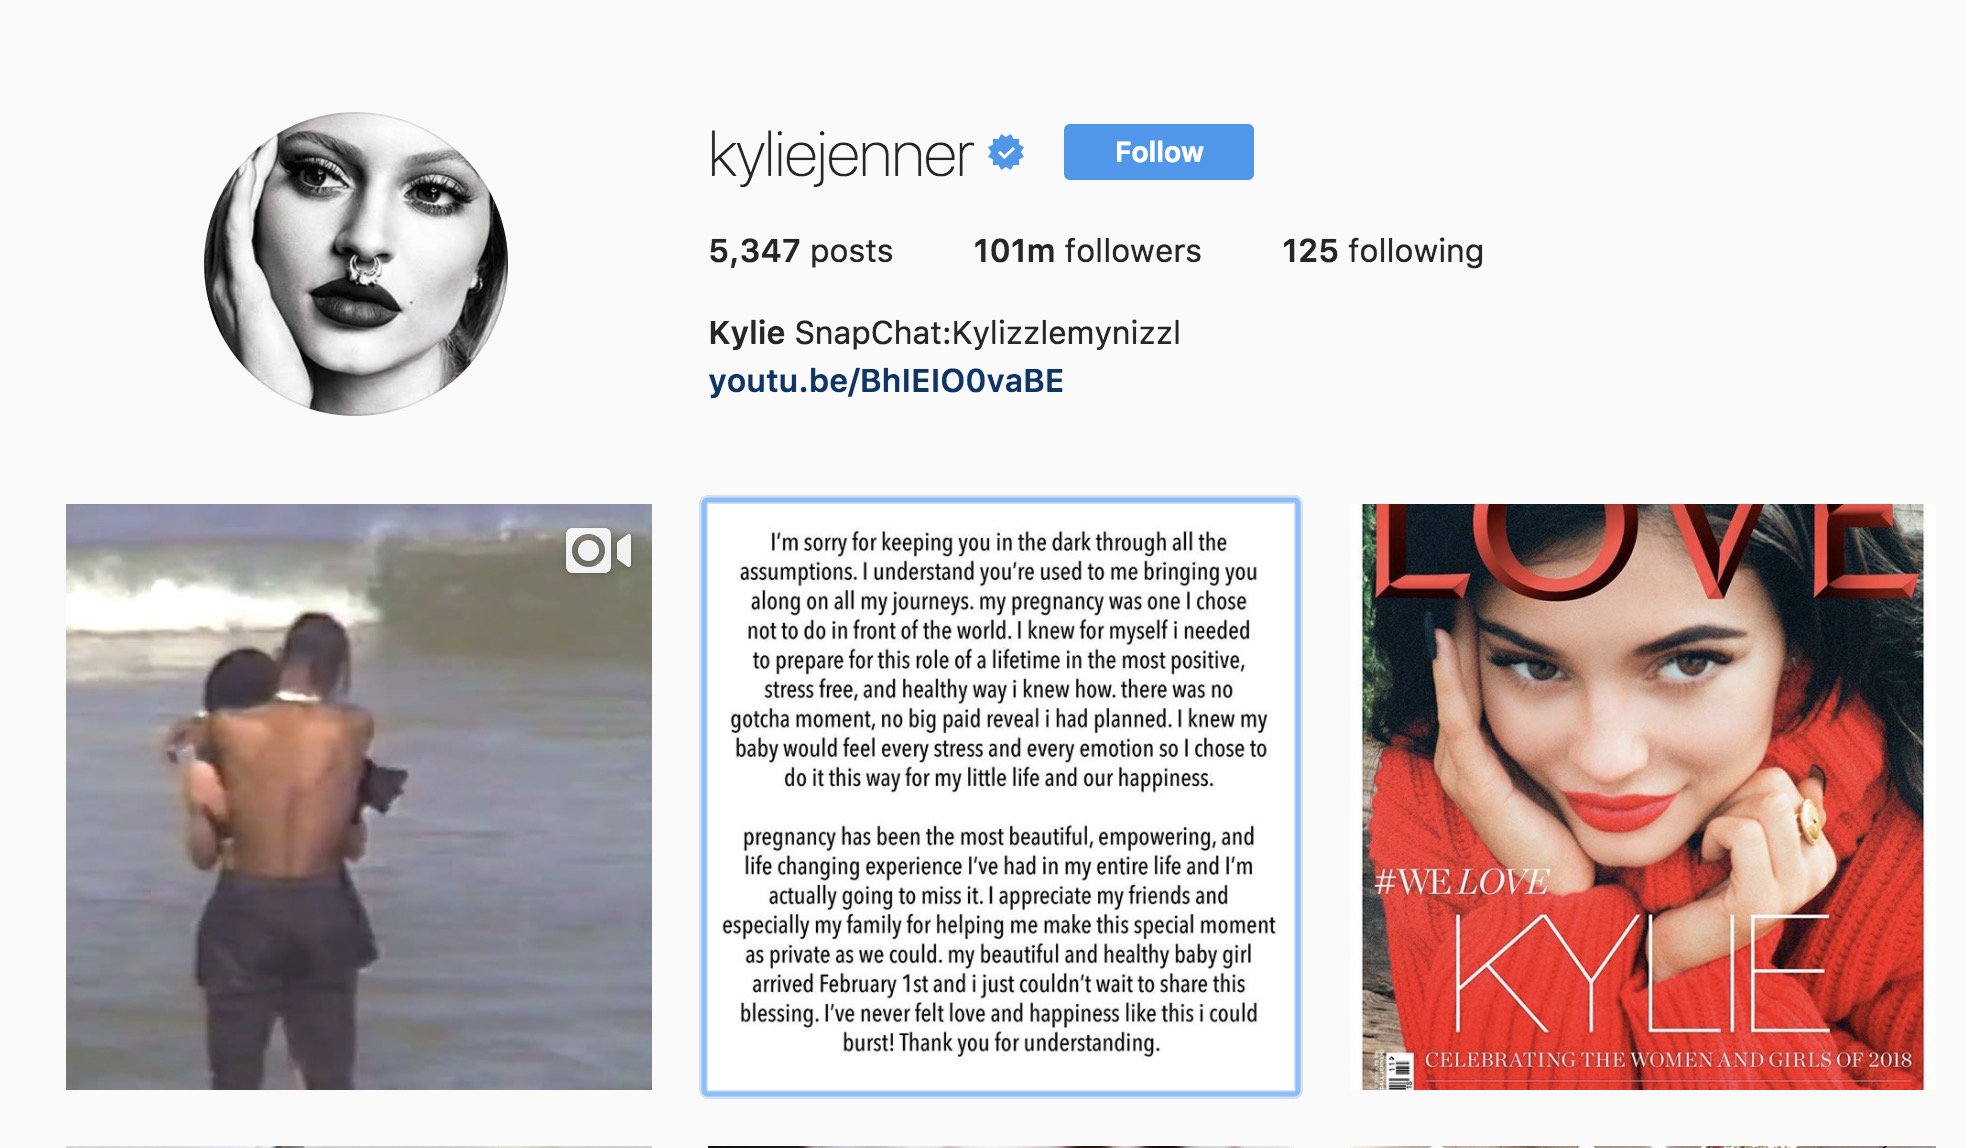
Task: Open the beach video post thumbnail
Action: (359, 797)
